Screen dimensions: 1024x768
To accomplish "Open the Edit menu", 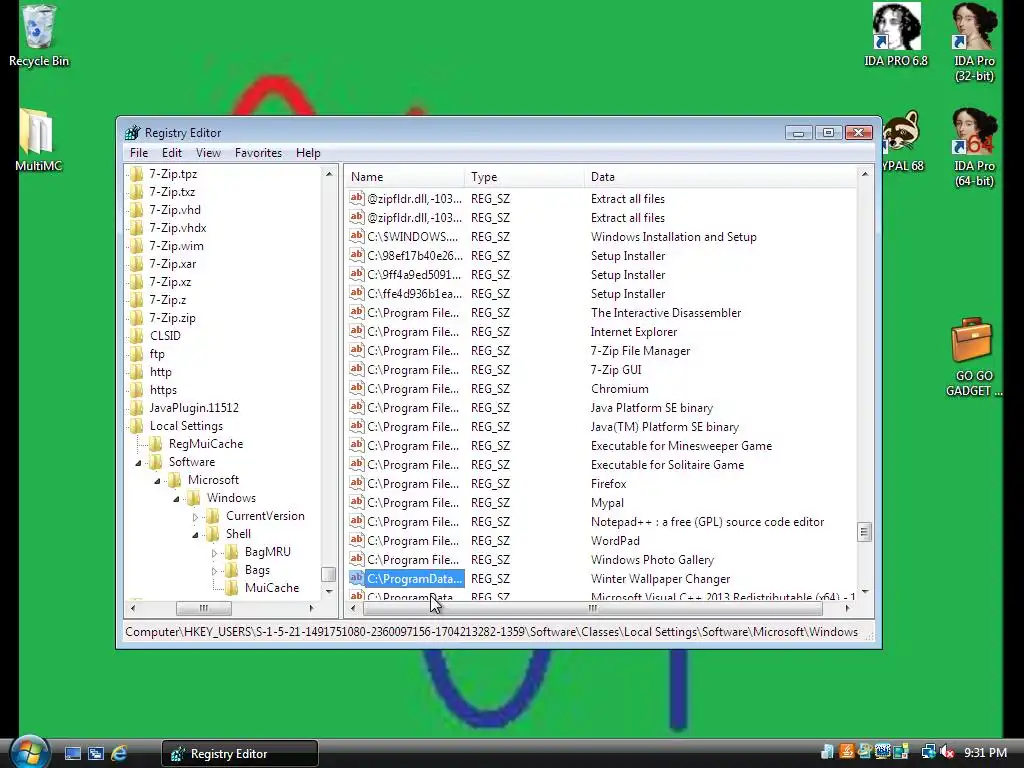I will (172, 153).
